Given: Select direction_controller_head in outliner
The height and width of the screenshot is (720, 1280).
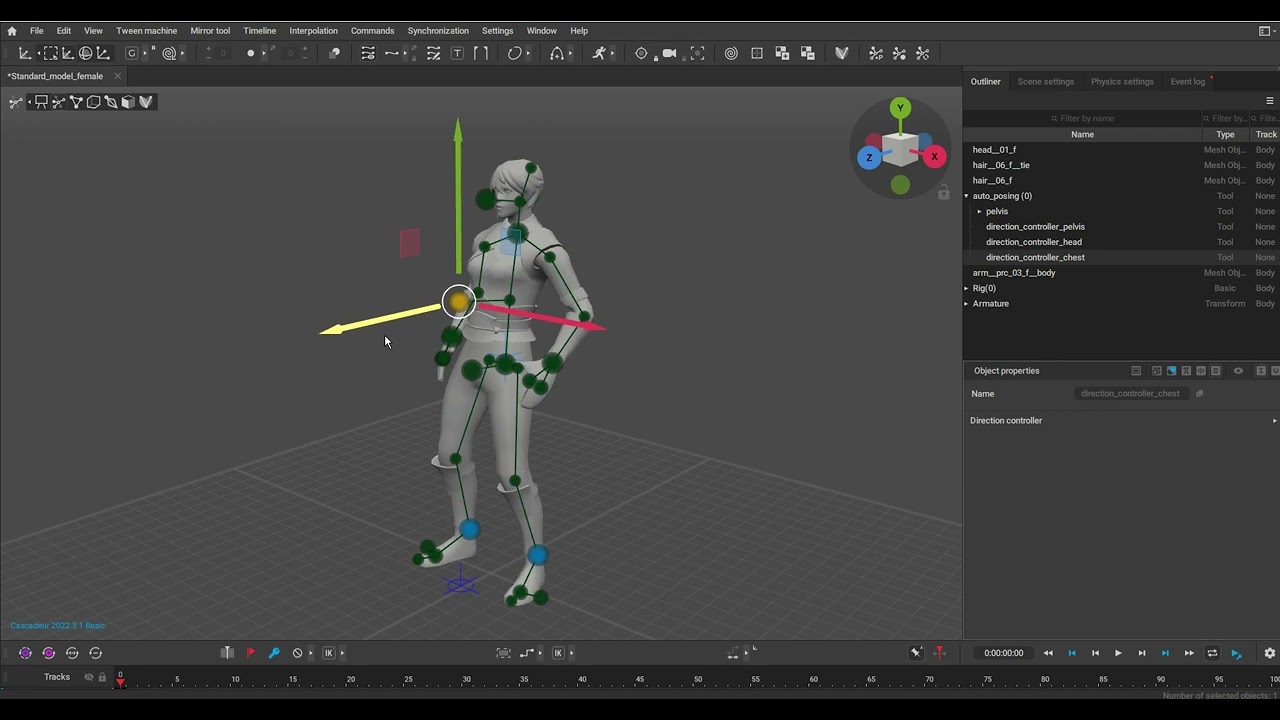Looking at the screenshot, I should 1034,242.
